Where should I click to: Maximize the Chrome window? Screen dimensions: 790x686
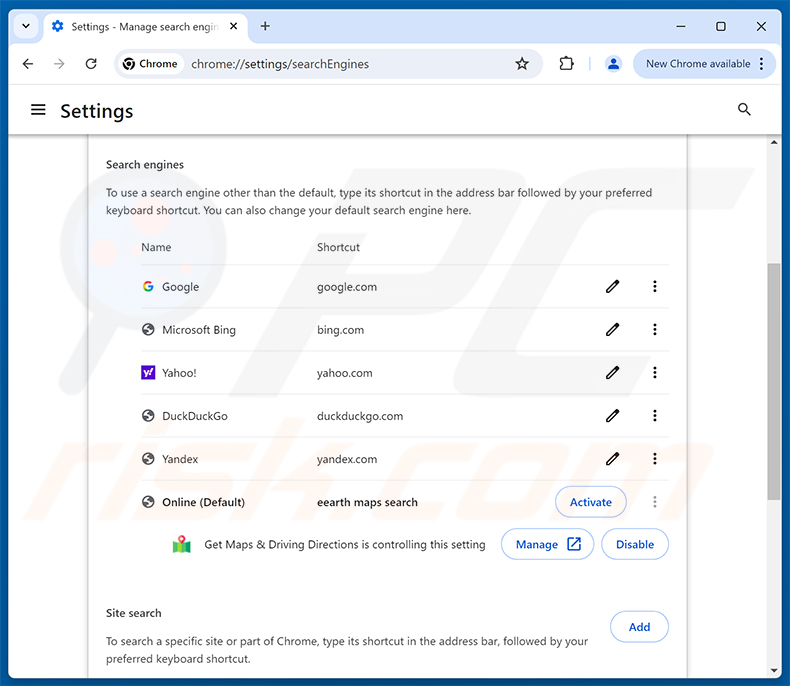(721, 26)
